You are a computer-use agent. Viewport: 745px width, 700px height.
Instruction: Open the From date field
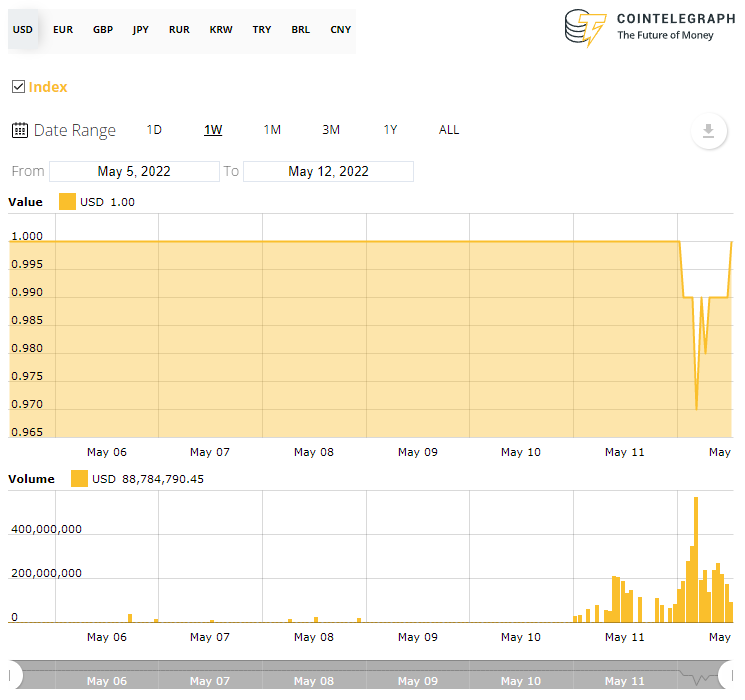pos(134,172)
